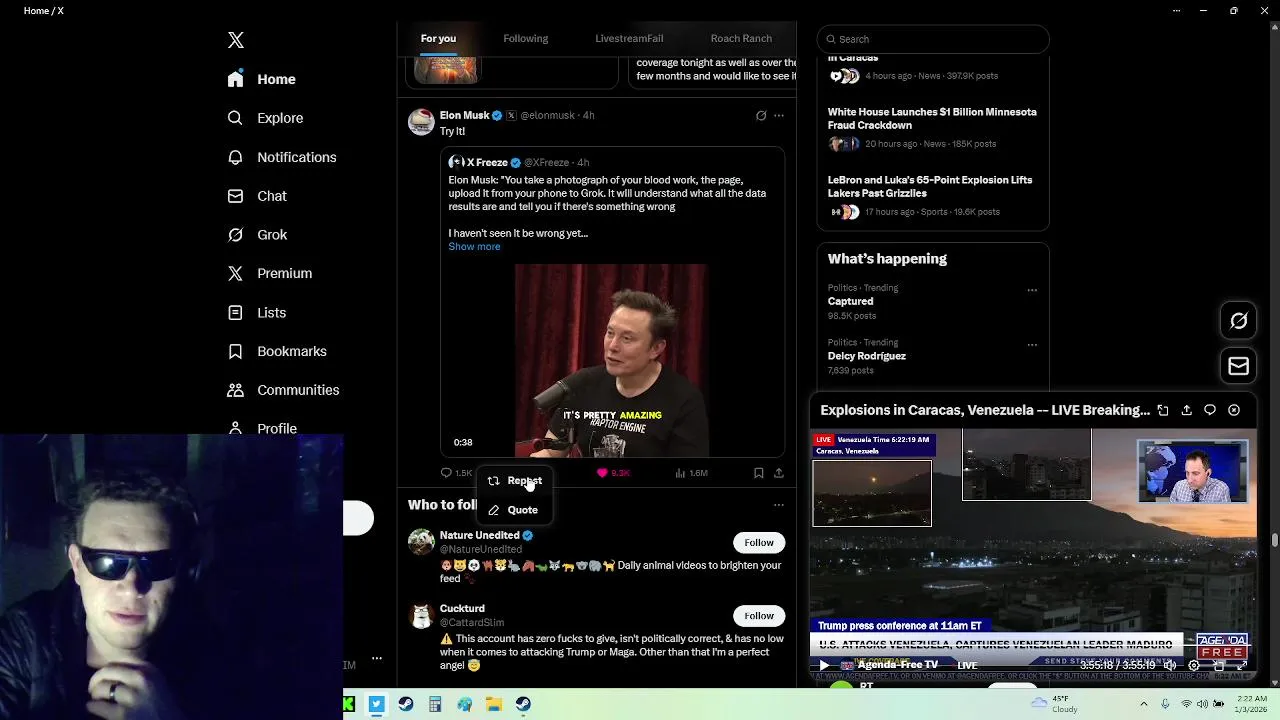Mute the live video volume
Viewport: 1280px width, 720px height.
1170,665
